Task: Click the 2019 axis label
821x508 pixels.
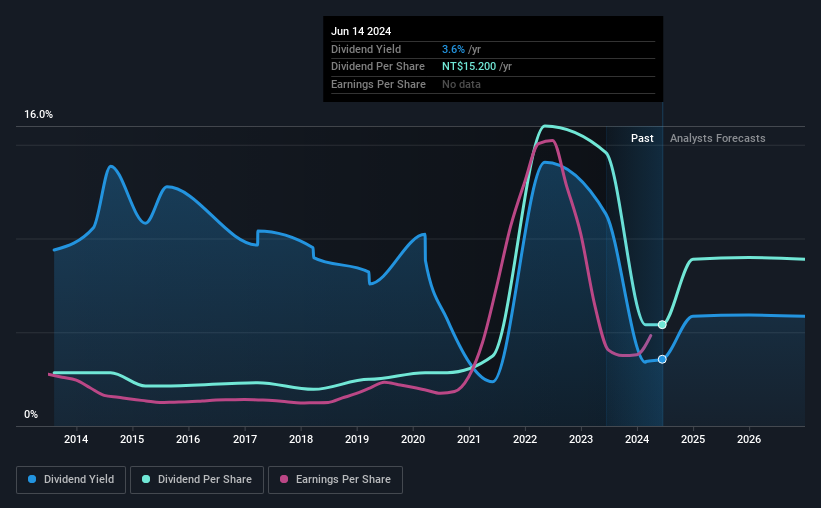Action: click(x=357, y=439)
